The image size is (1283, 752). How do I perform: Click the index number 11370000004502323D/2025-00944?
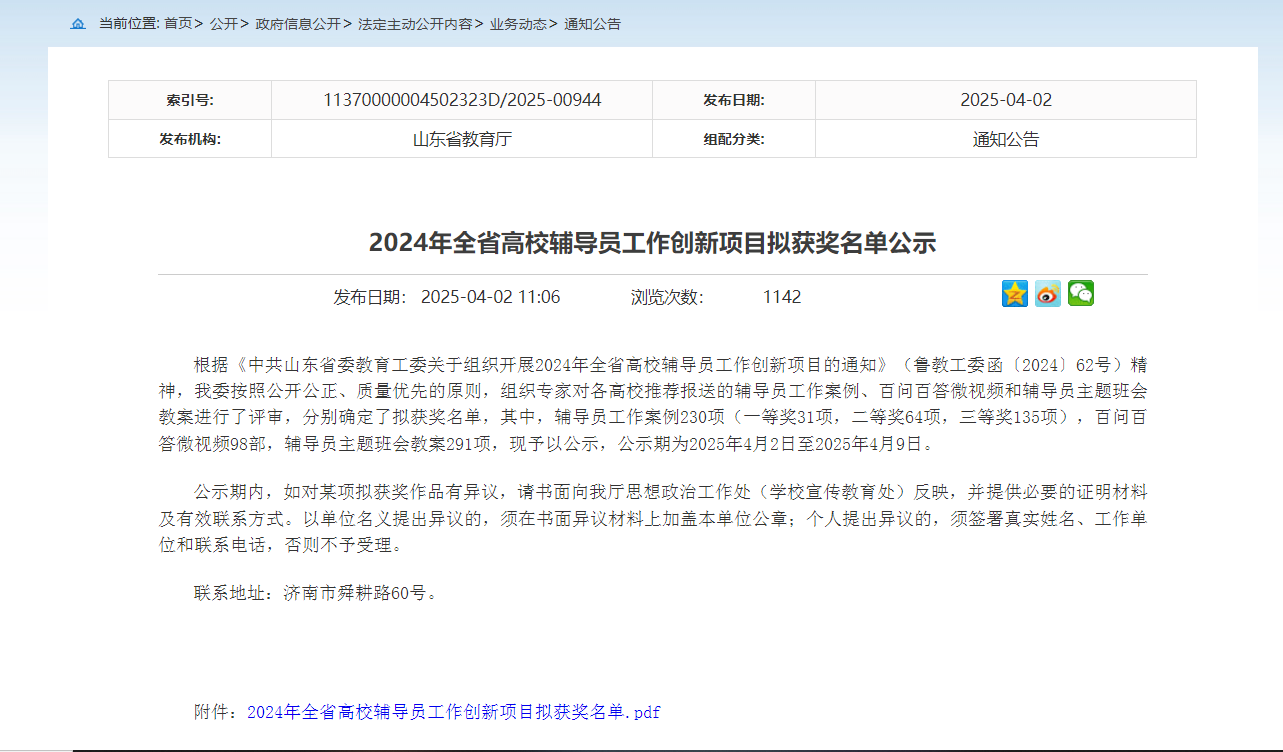(462, 100)
